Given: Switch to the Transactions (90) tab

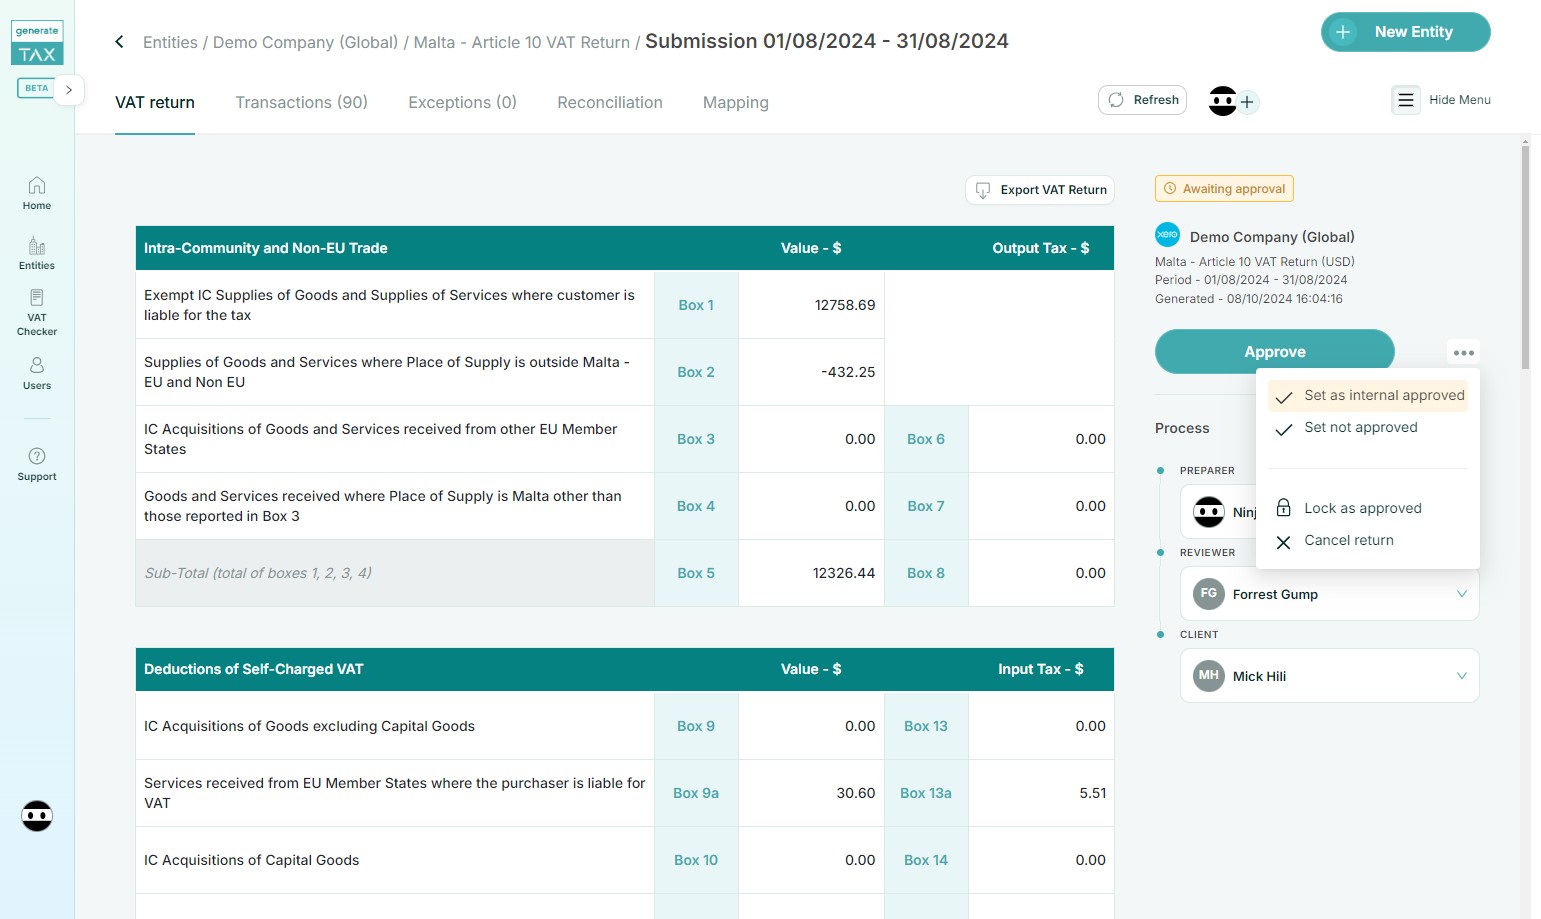Looking at the screenshot, I should click(x=301, y=102).
